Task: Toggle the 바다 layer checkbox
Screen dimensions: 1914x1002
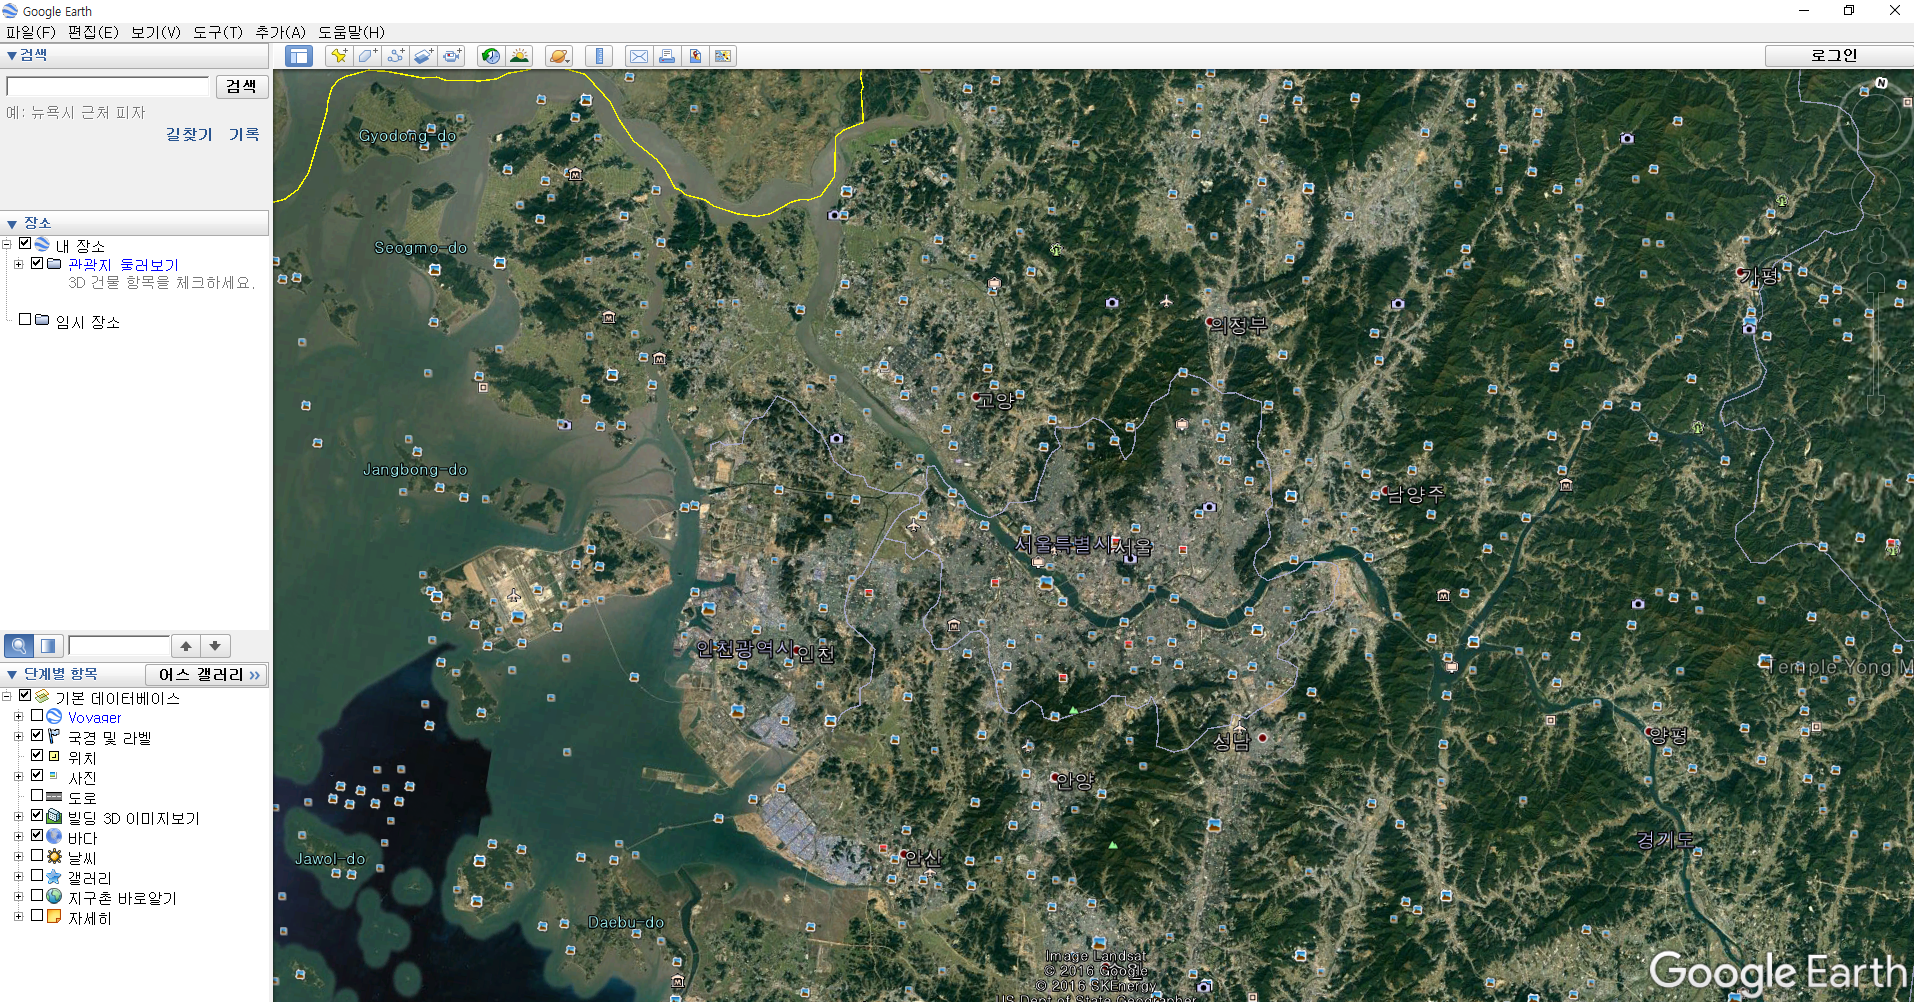Action: (x=37, y=836)
